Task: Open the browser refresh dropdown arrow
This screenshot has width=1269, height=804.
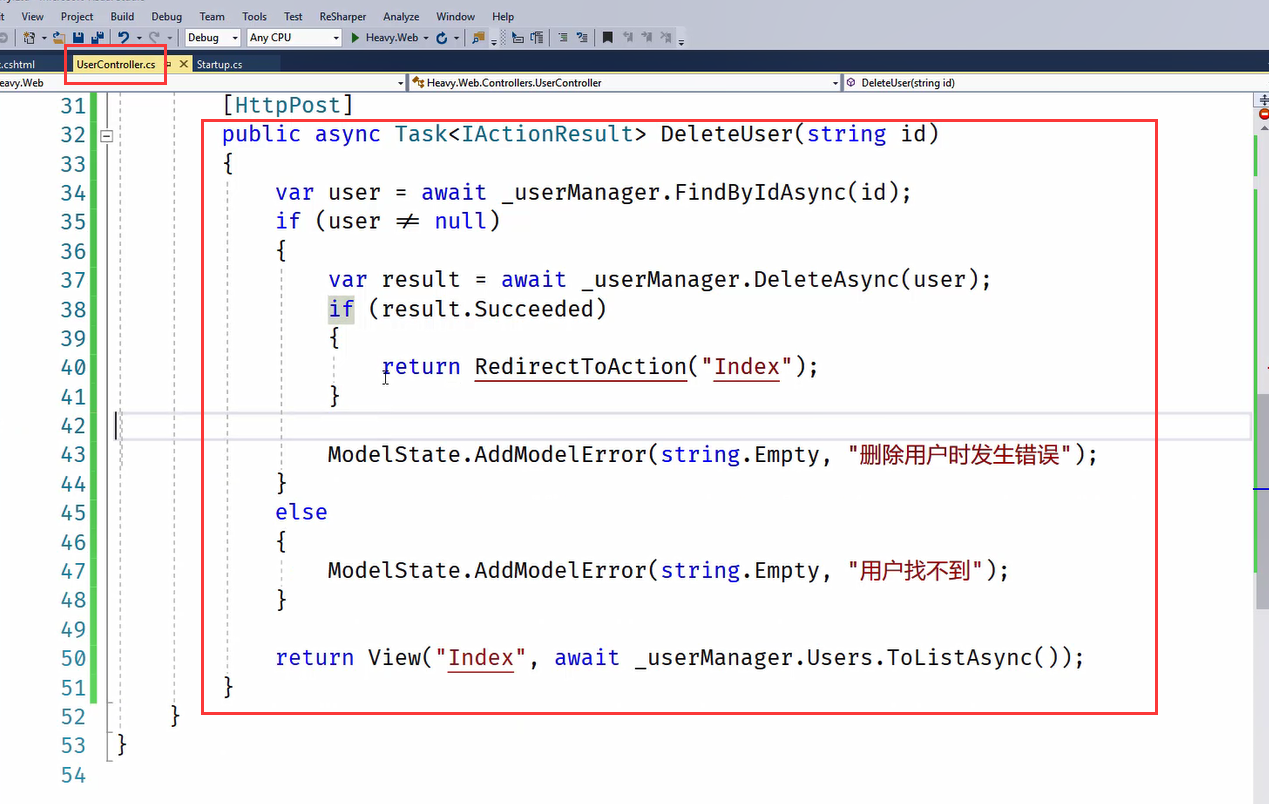Action: [x=456, y=38]
